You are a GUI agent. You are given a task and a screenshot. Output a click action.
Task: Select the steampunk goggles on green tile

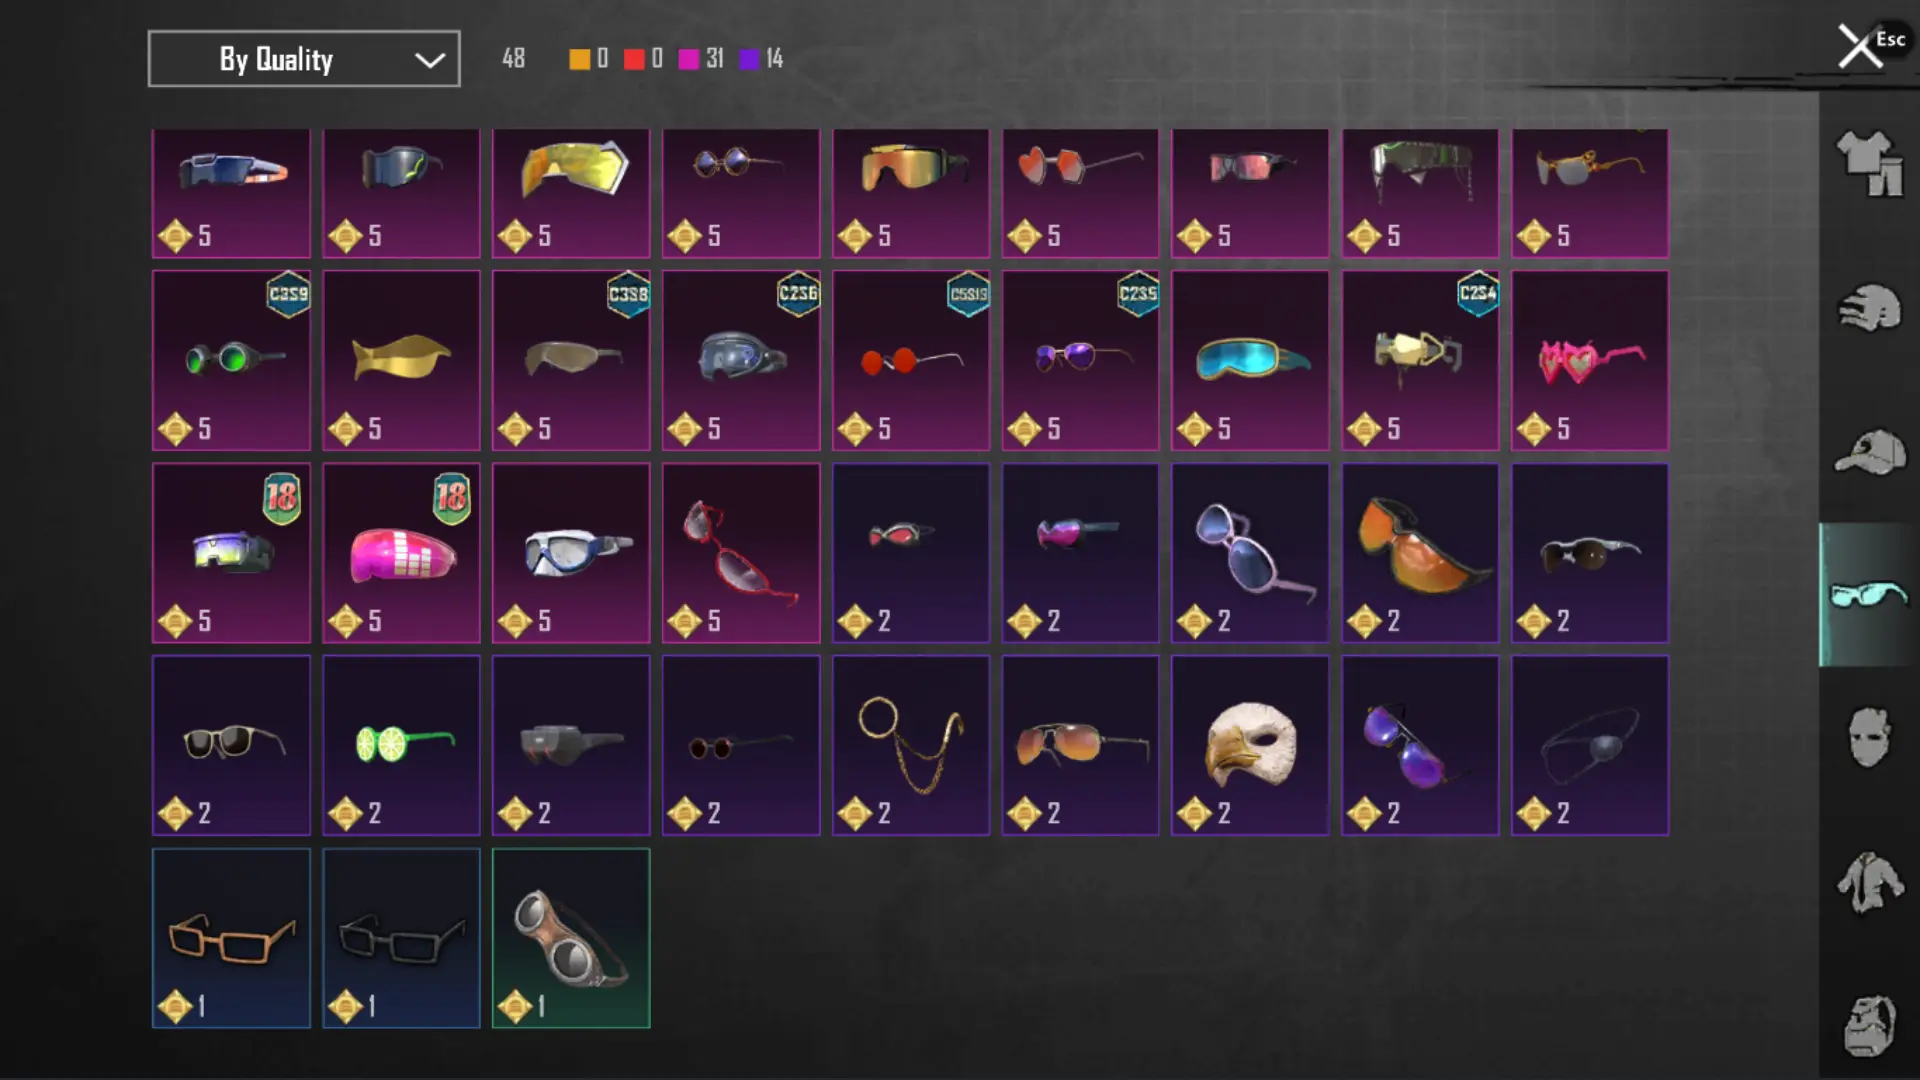point(571,938)
